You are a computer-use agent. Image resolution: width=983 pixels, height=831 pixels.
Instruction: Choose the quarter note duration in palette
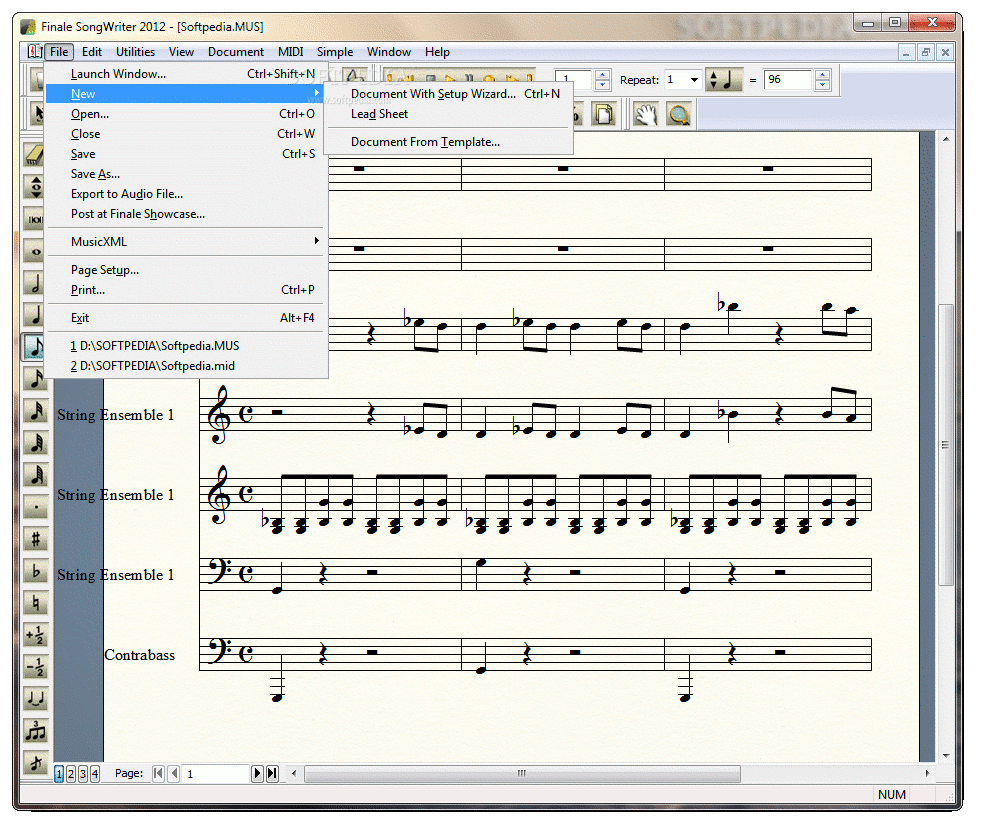[x=35, y=315]
